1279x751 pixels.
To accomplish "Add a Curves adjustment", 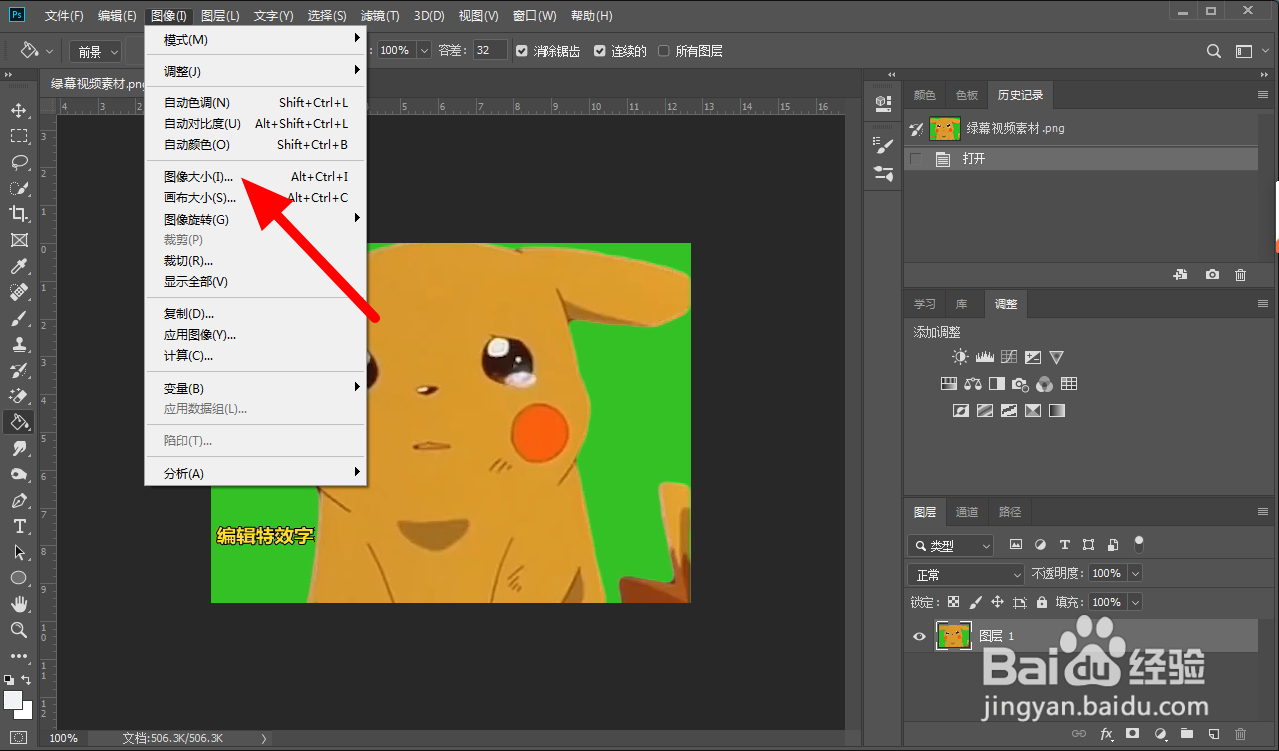I will [1008, 357].
